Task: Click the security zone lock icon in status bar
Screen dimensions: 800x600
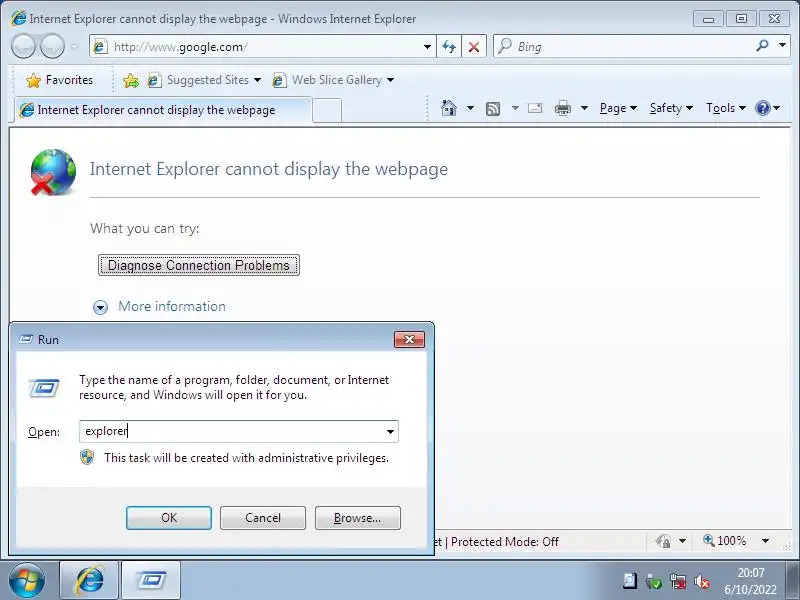Action: pos(664,541)
